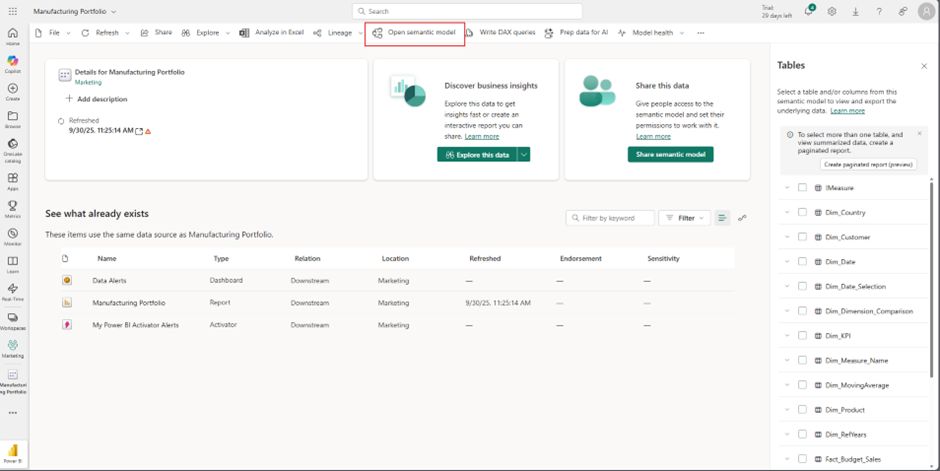Open the Filter dropdown
This screenshot has width=940, height=471.
point(686,218)
